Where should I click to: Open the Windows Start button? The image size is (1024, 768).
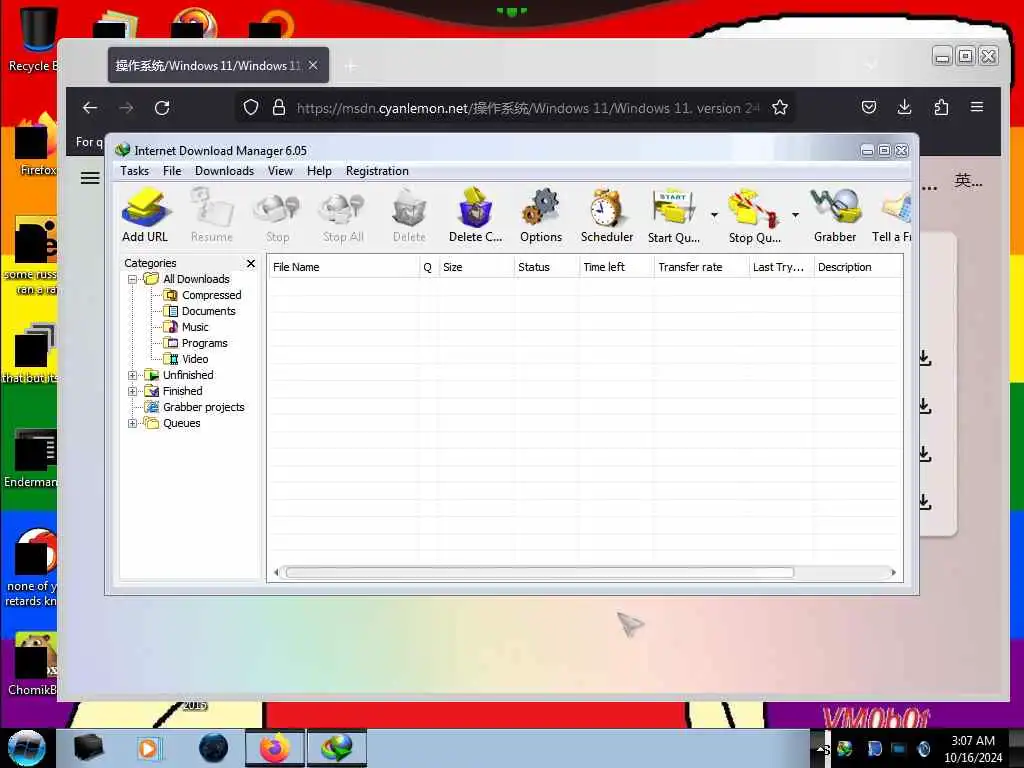(x=27, y=748)
